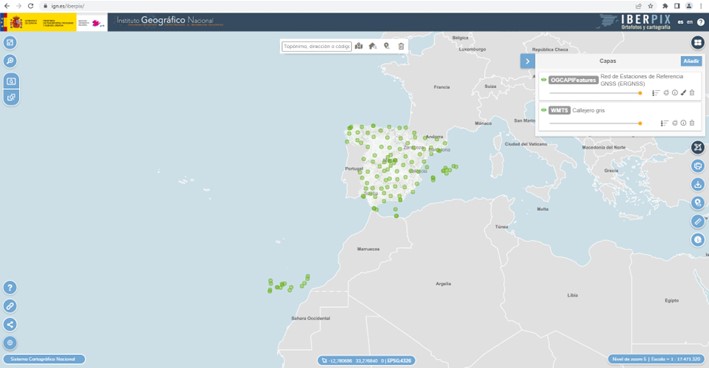The image size is (709, 368).
Task: Click the bottom-left round globe button
Action: (10, 343)
